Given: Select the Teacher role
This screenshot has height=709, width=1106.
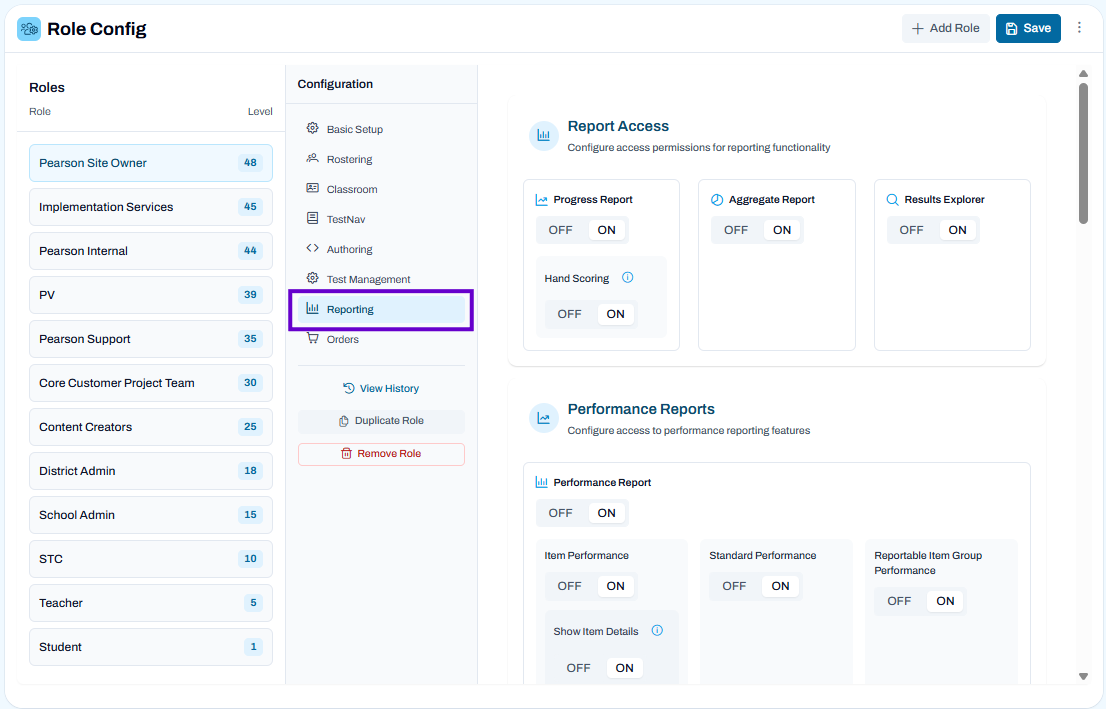Looking at the screenshot, I should 151,602.
